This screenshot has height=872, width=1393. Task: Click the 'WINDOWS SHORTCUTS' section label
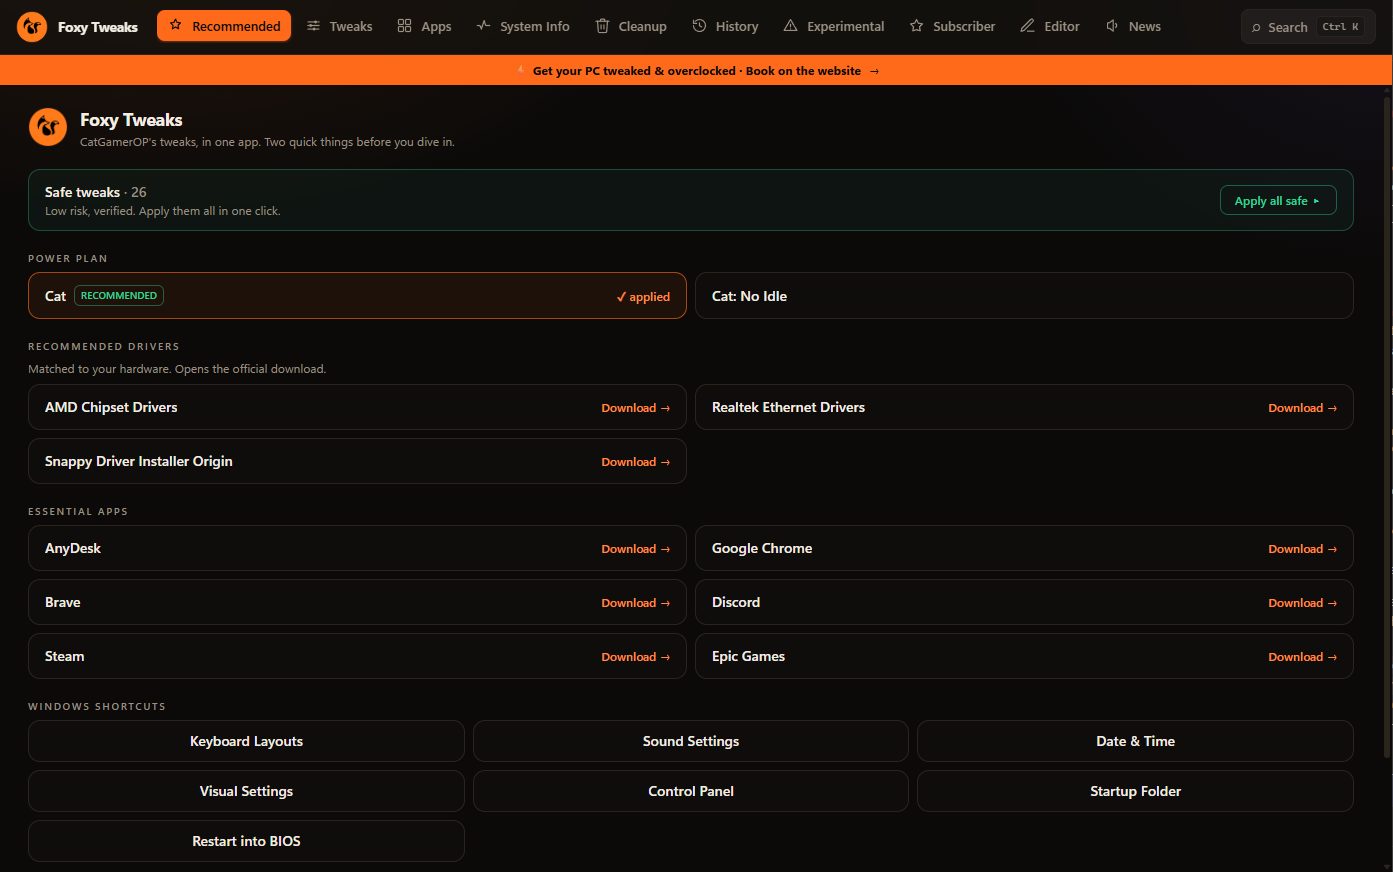[97, 706]
